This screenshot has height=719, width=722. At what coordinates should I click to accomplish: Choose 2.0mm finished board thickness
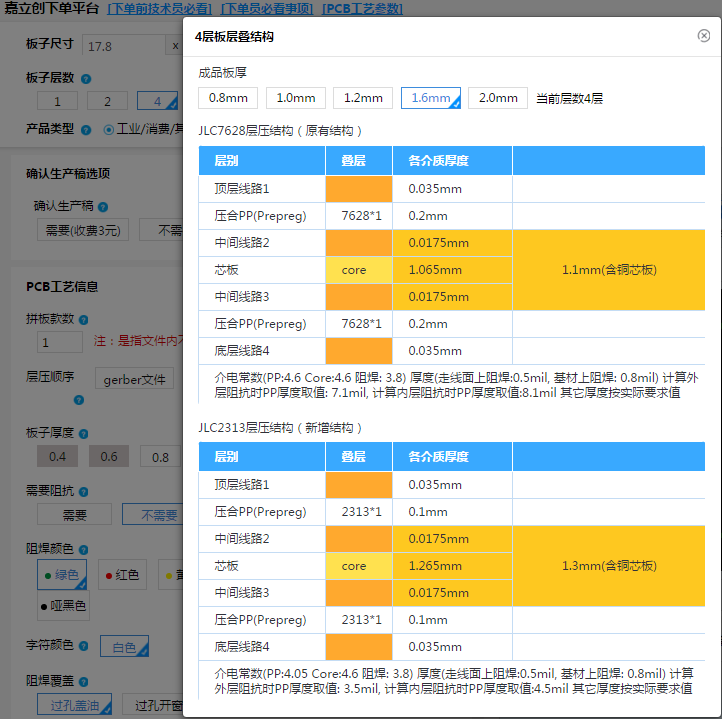tap(498, 98)
